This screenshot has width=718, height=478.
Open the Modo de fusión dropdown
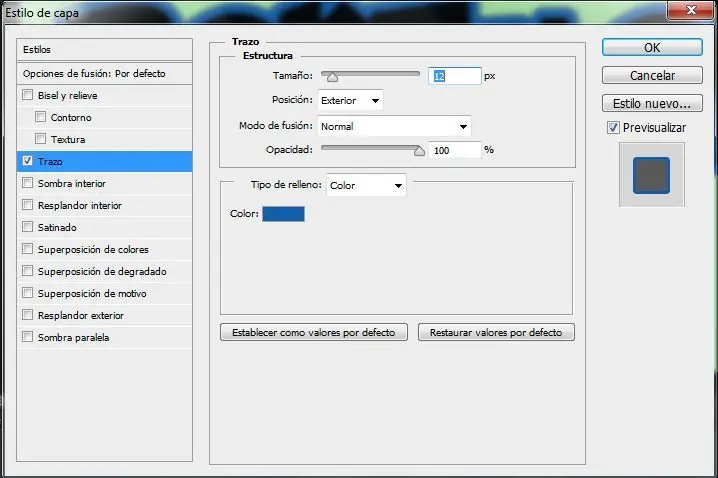[x=394, y=126]
